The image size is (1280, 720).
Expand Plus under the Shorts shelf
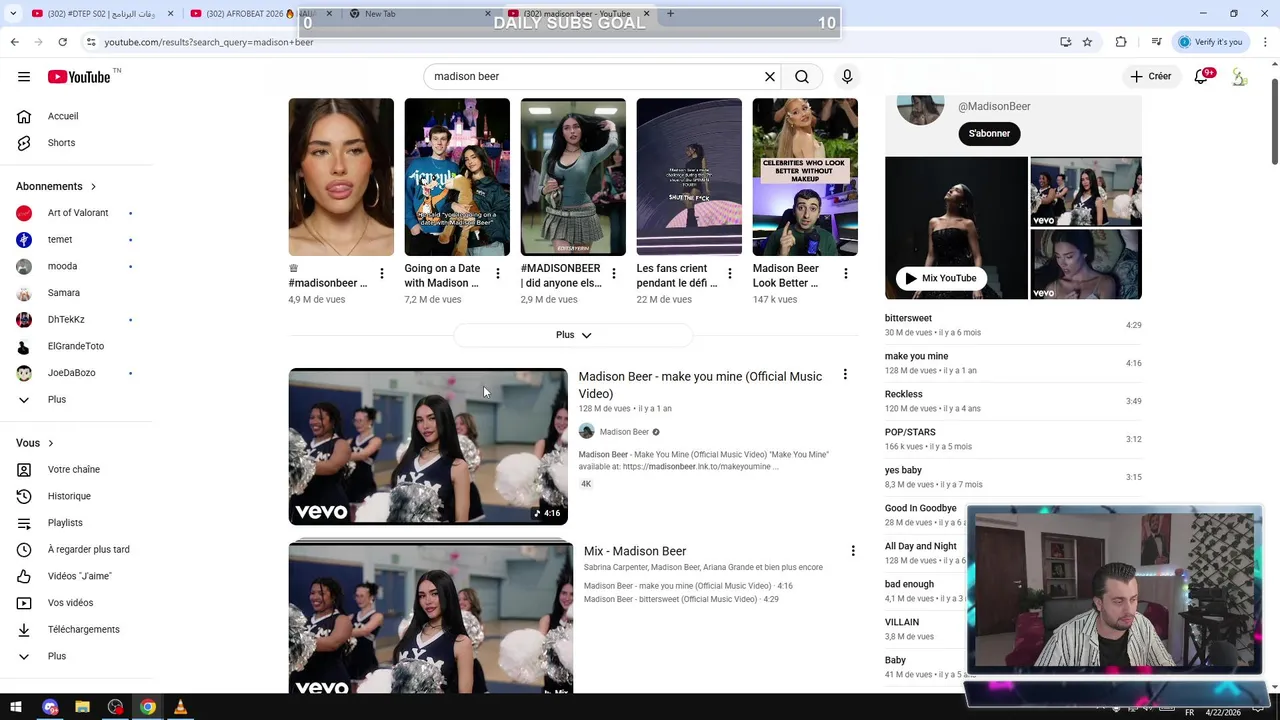(x=573, y=335)
